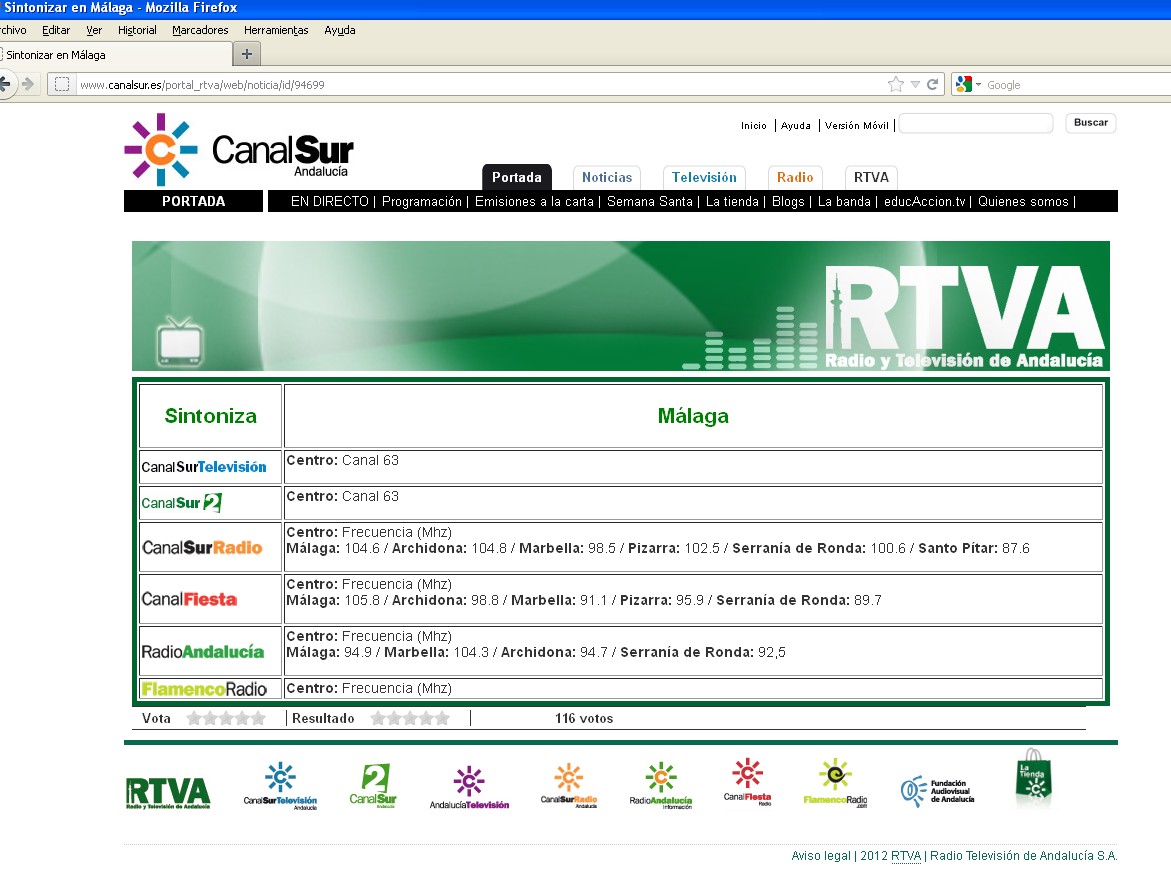The width and height of the screenshot is (1171, 872).
Task: Click the Aviso legal footer link
Action: pos(820,856)
